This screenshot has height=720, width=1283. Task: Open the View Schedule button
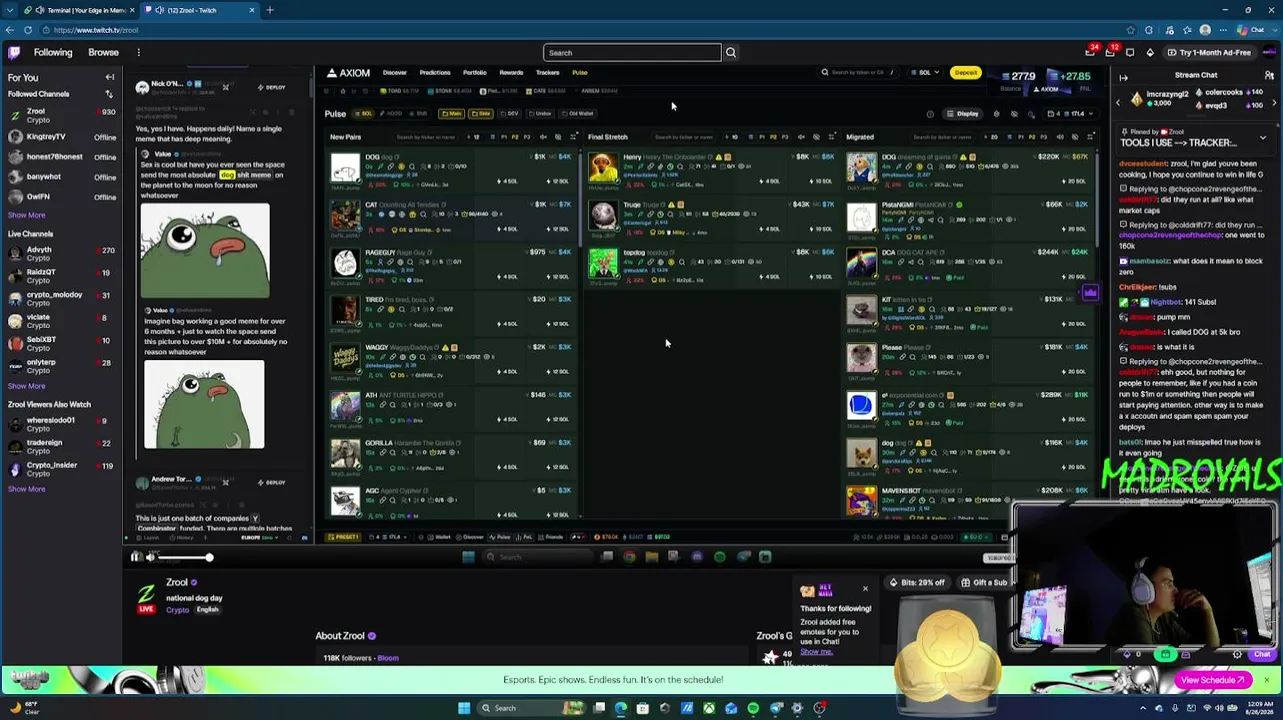[1213, 680]
